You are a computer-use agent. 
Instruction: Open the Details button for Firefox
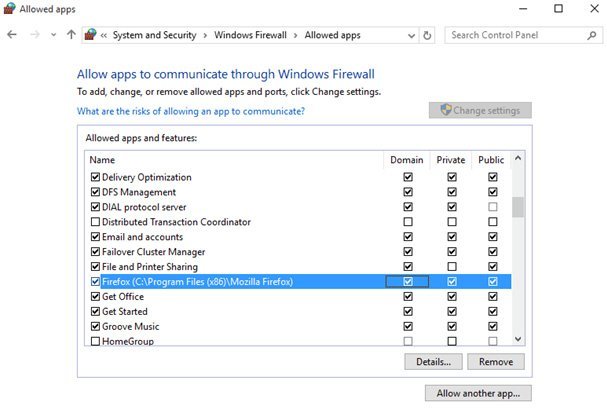tap(434, 362)
